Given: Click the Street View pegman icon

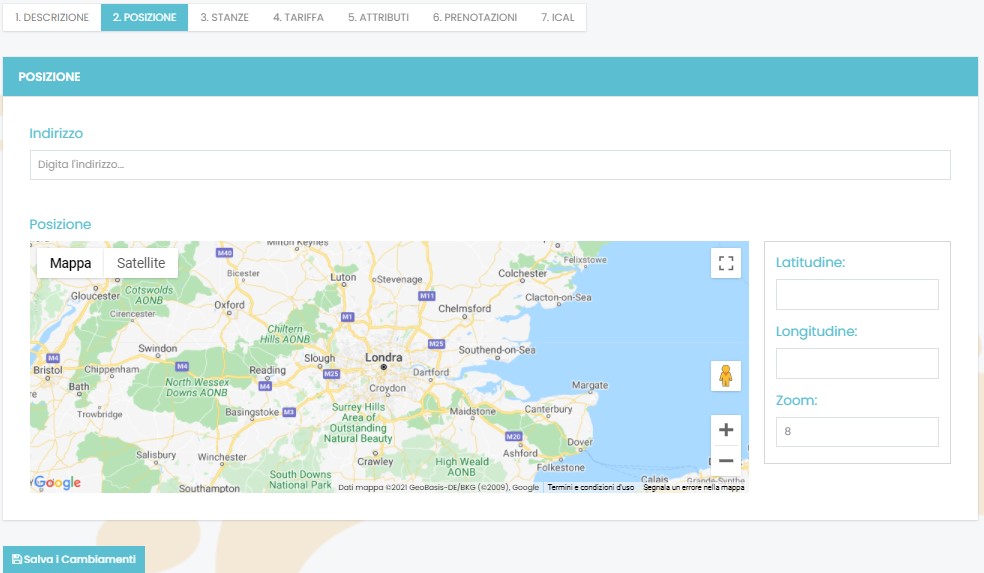Looking at the screenshot, I should (726, 376).
